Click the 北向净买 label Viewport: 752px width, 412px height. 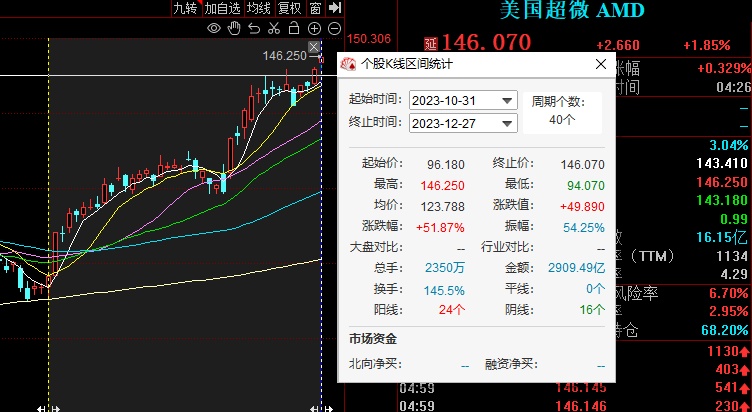tap(375, 364)
